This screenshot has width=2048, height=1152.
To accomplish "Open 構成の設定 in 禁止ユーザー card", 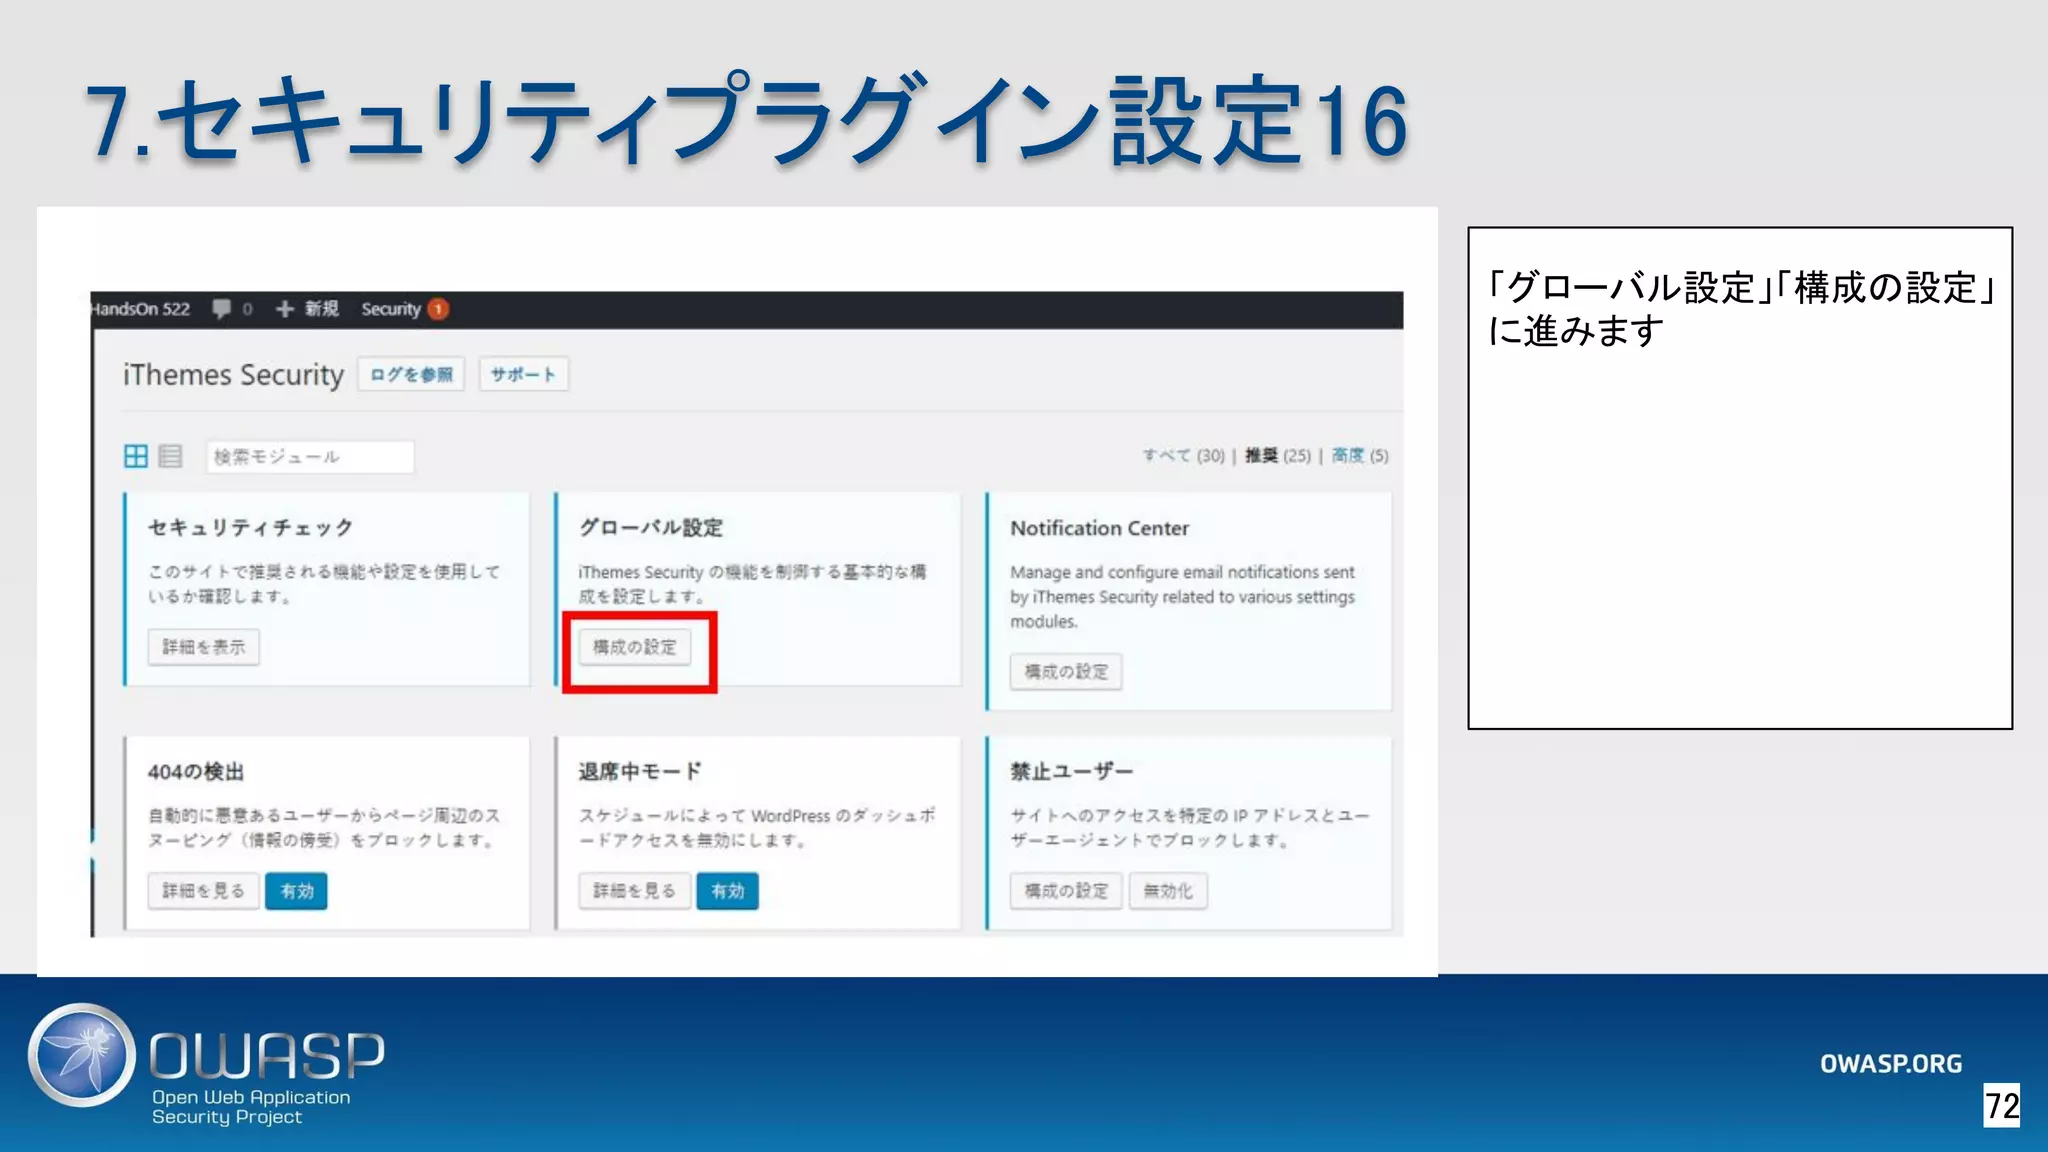I will [x=1066, y=891].
